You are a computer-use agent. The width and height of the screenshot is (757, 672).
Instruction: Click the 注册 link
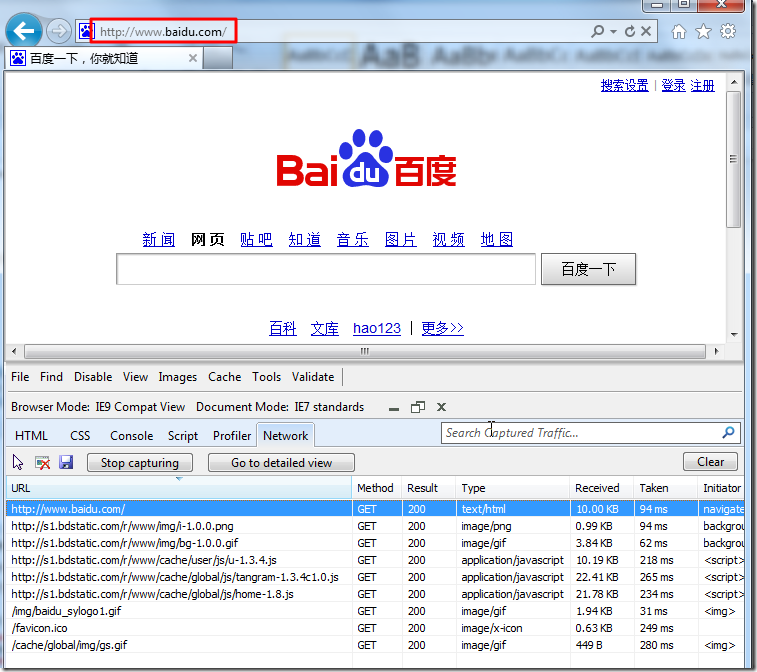click(702, 85)
